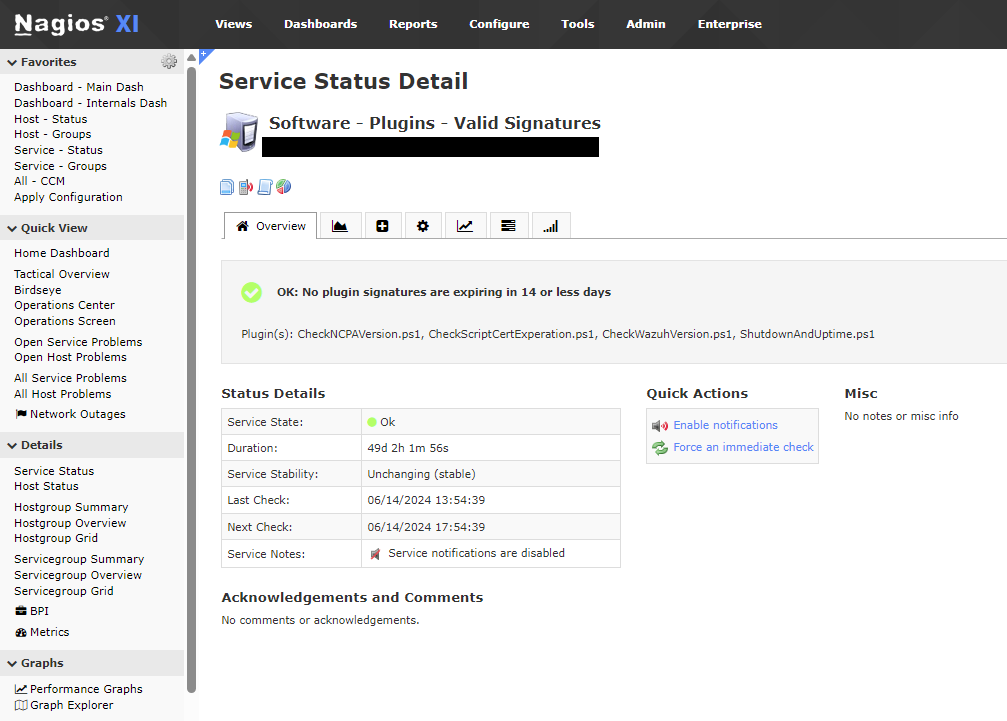Open Operations Center
Image resolution: width=1007 pixels, height=721 pixels.
click(x=64, y=305)
